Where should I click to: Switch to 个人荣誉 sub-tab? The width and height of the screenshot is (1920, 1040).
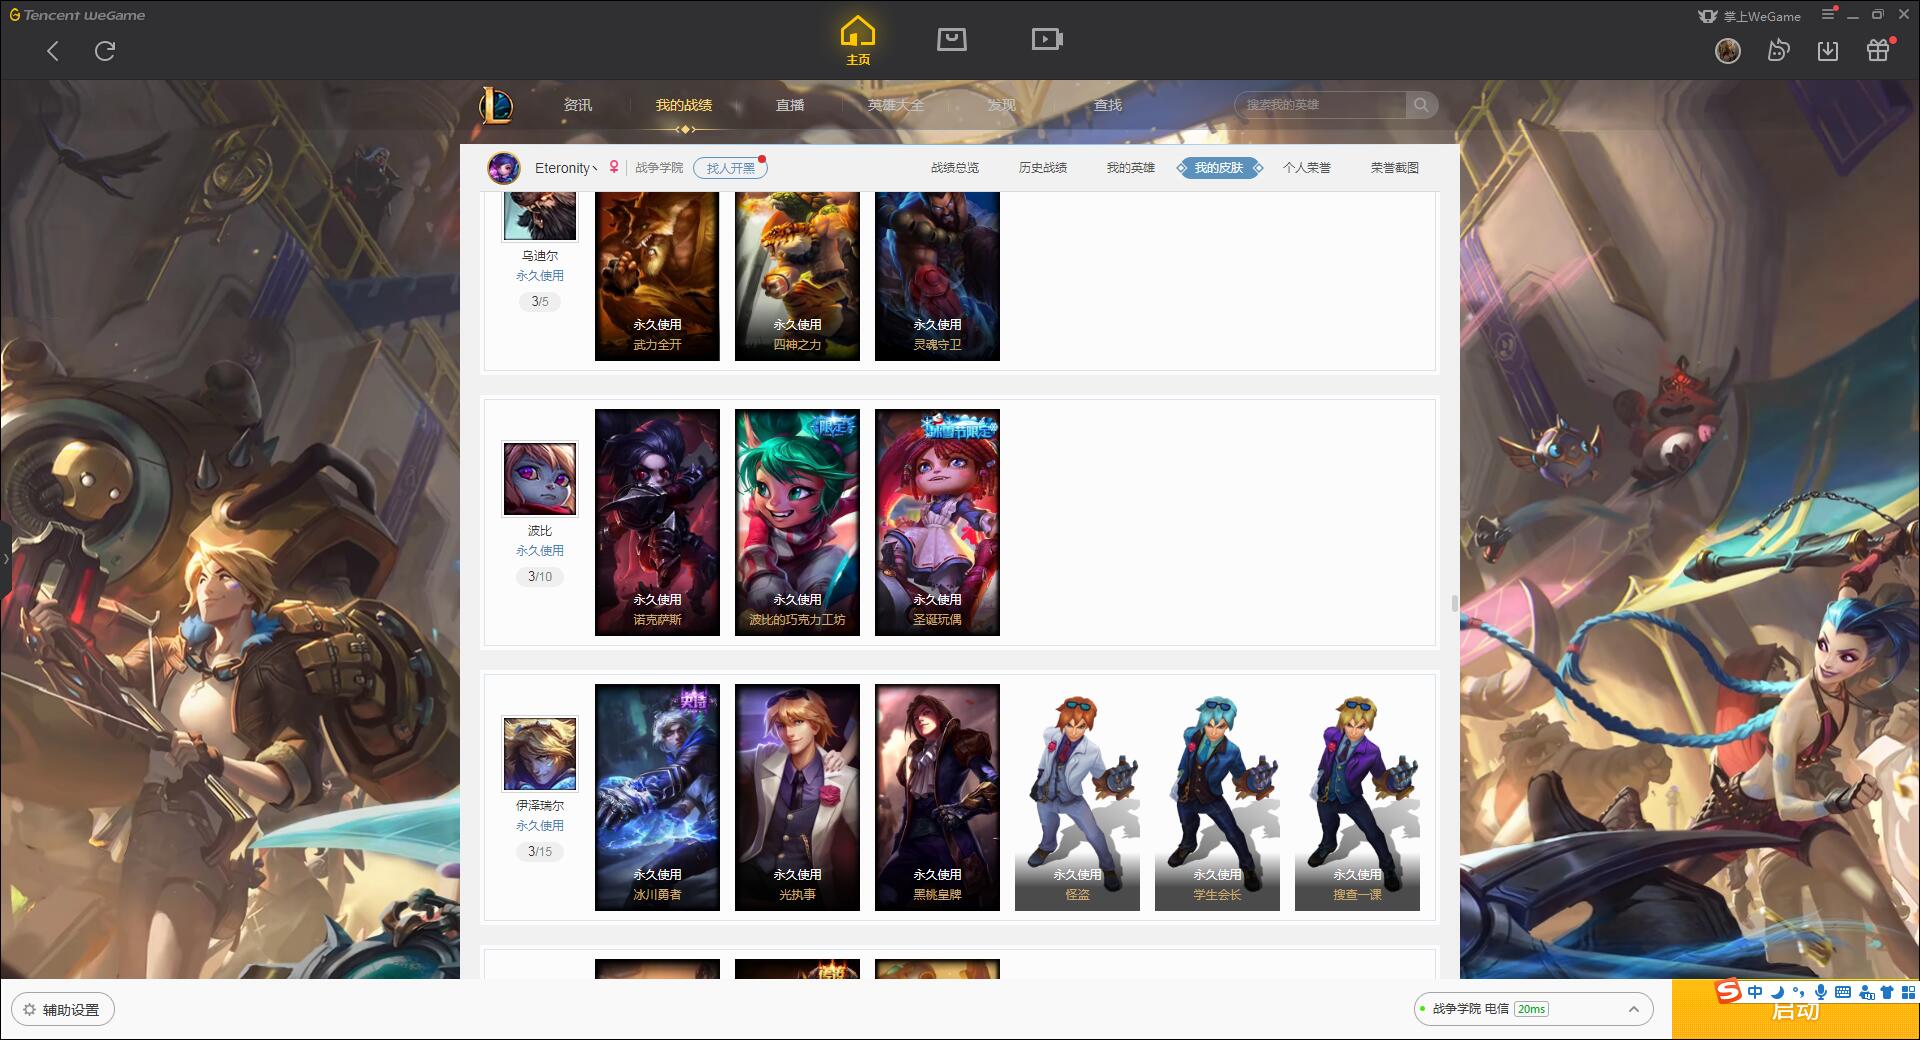[x=1307, y=168]
